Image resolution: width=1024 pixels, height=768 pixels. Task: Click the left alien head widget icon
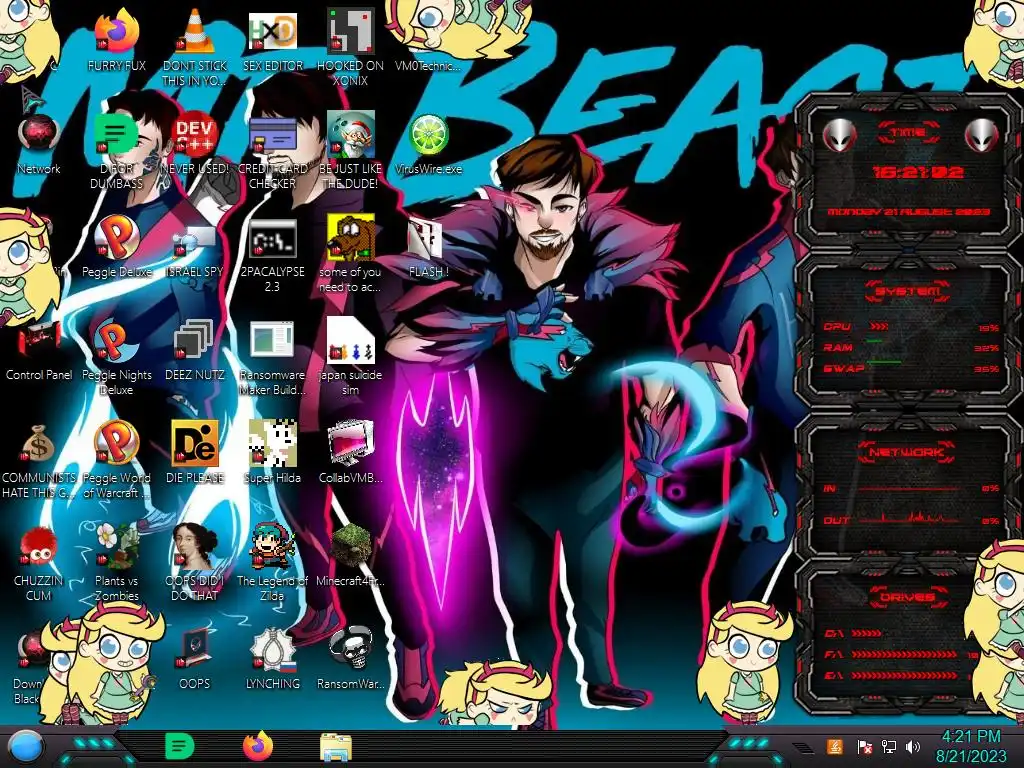tap(839, 135)
